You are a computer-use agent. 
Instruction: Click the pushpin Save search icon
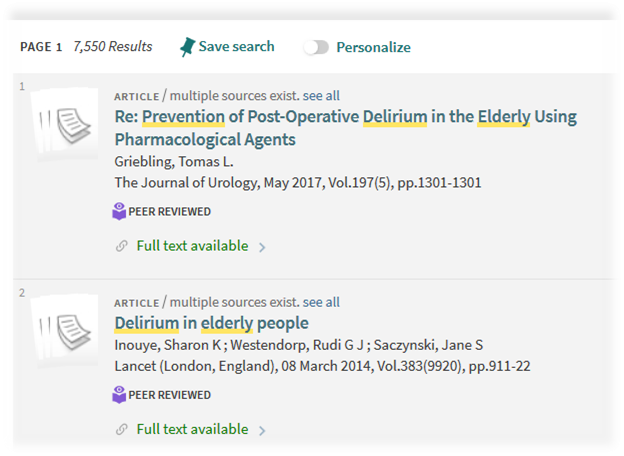pos(187,47)
